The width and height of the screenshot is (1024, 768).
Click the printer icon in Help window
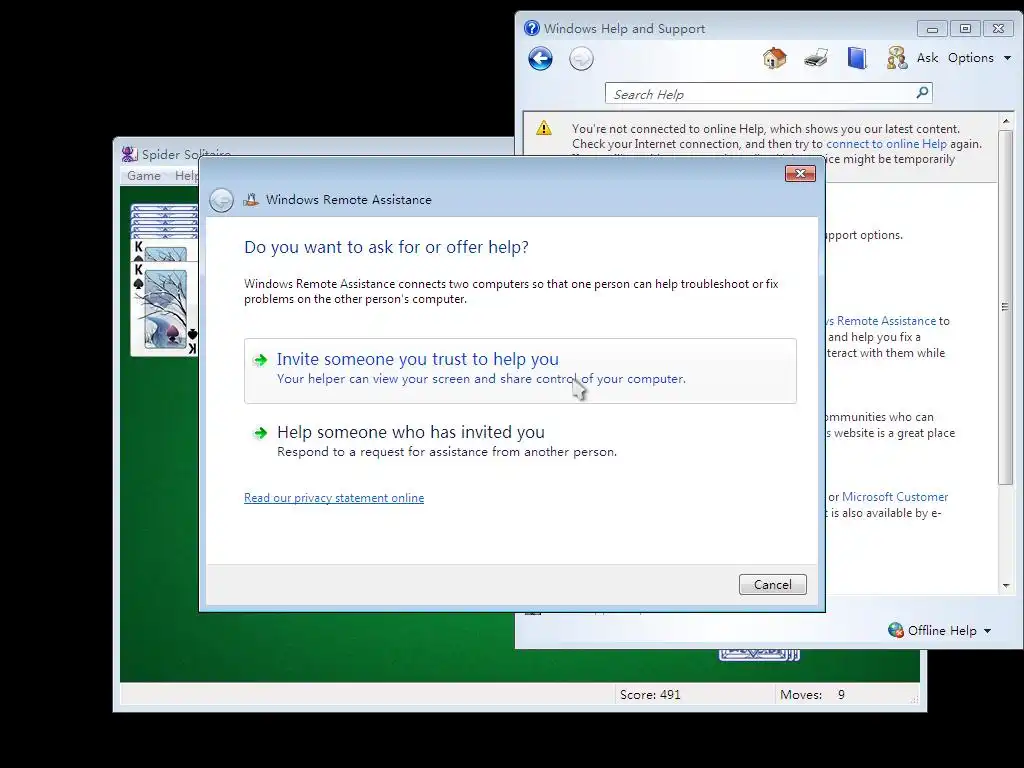[x=816, y=58]
